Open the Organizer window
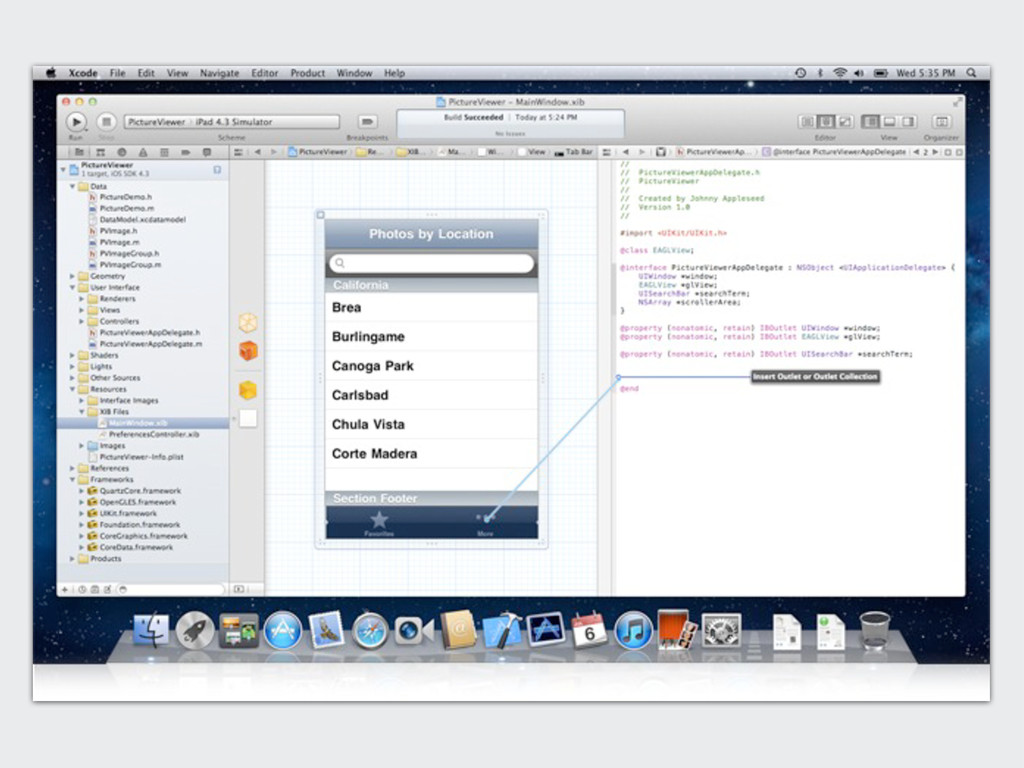The width and height of the screenshot is (1024, 768). (x=941, y=121)
